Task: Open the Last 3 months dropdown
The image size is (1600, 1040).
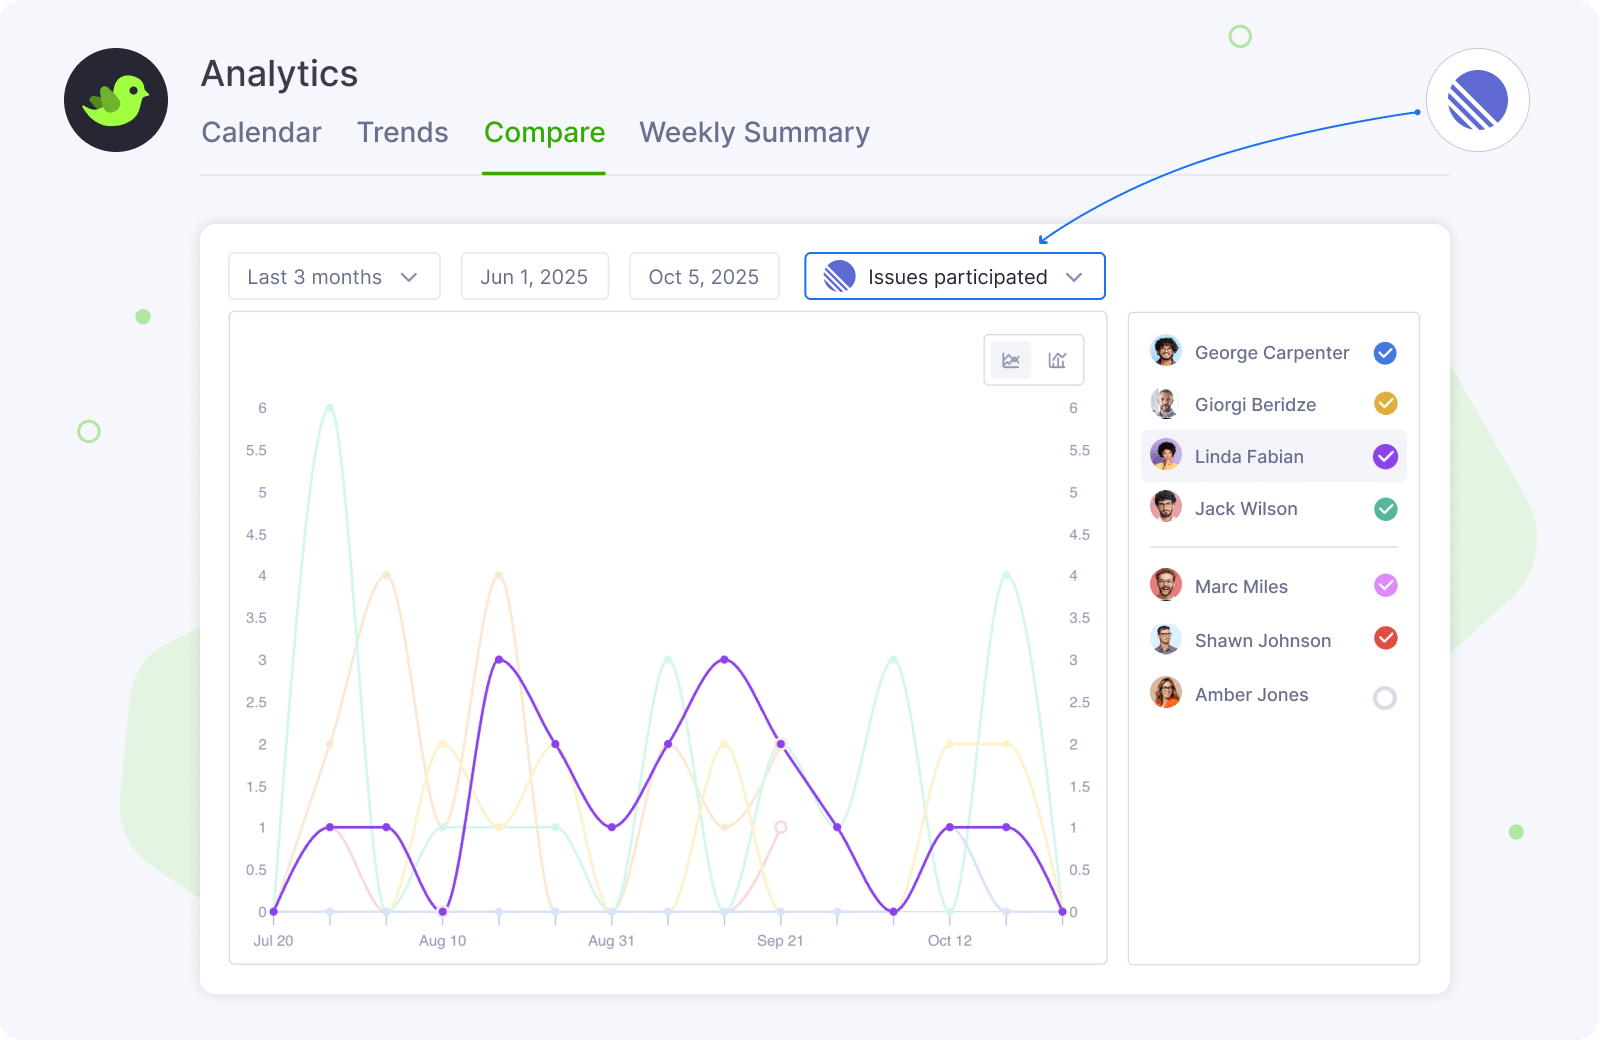Action: coord(334,277)
